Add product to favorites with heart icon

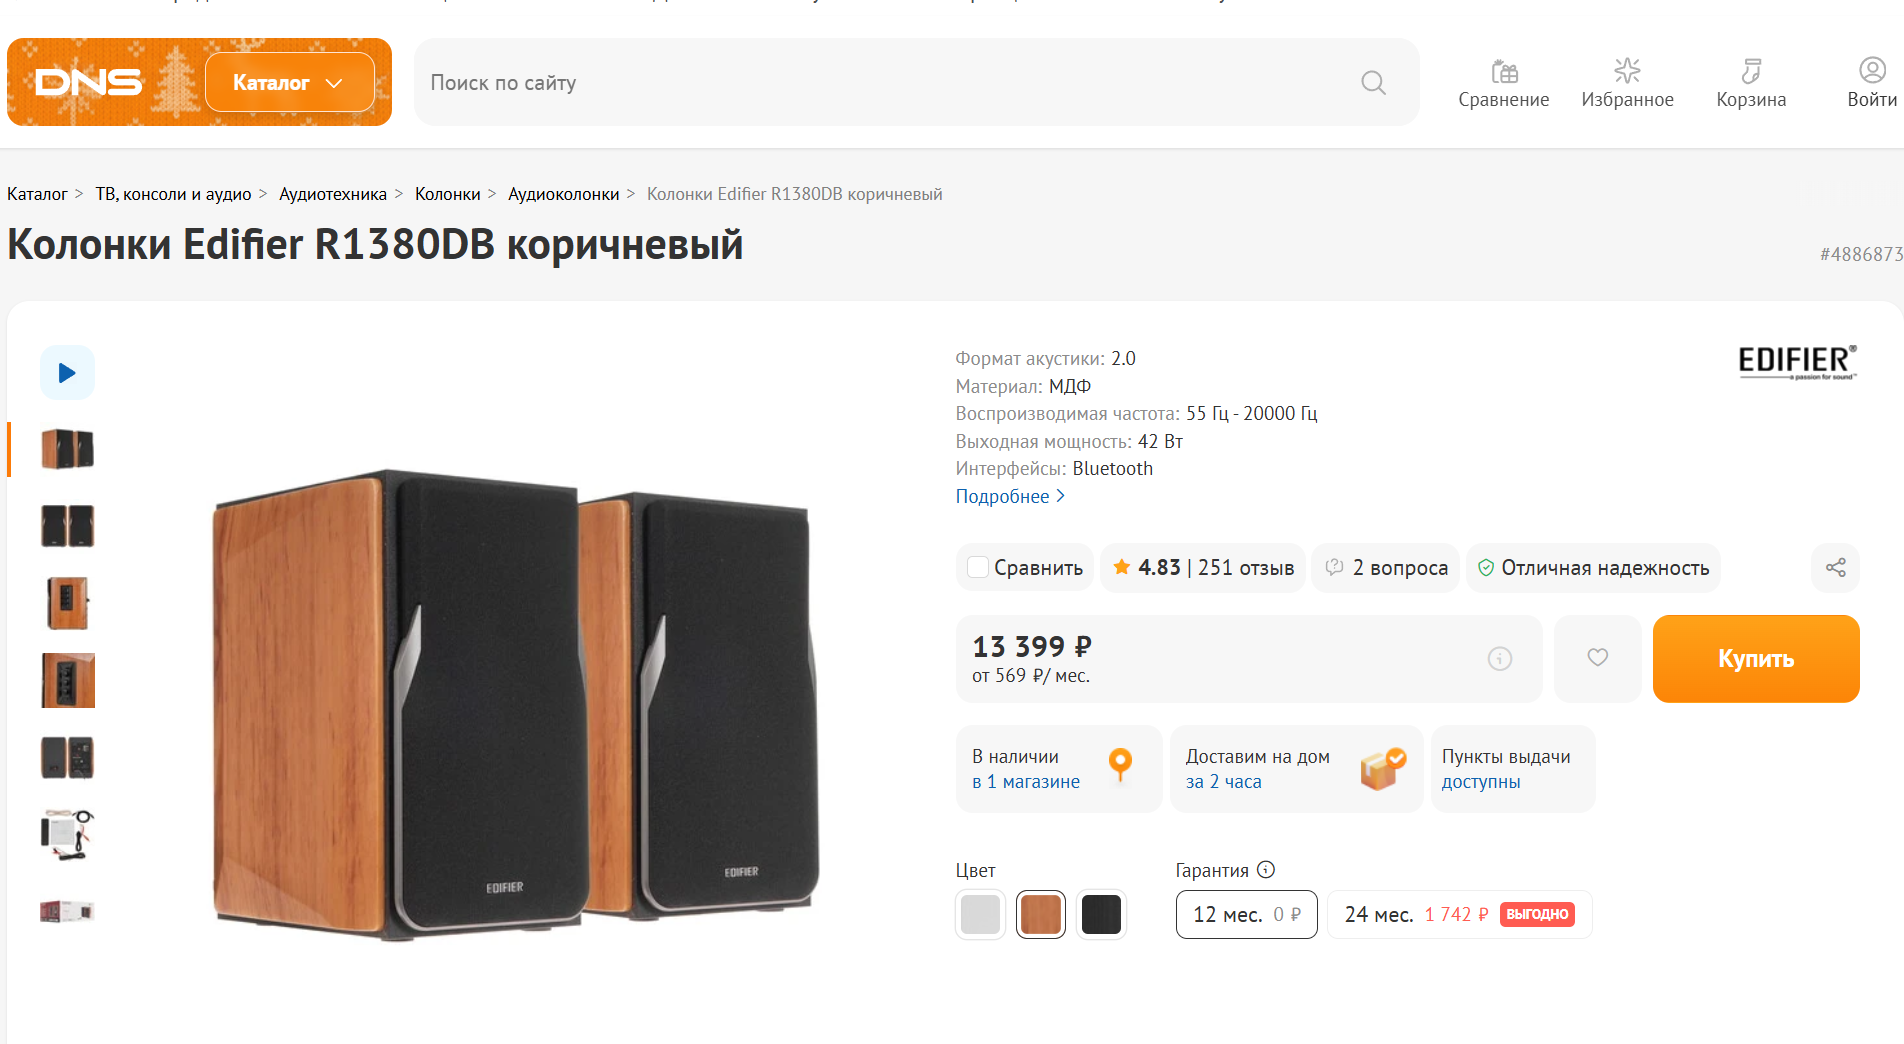click(1597, 658)
